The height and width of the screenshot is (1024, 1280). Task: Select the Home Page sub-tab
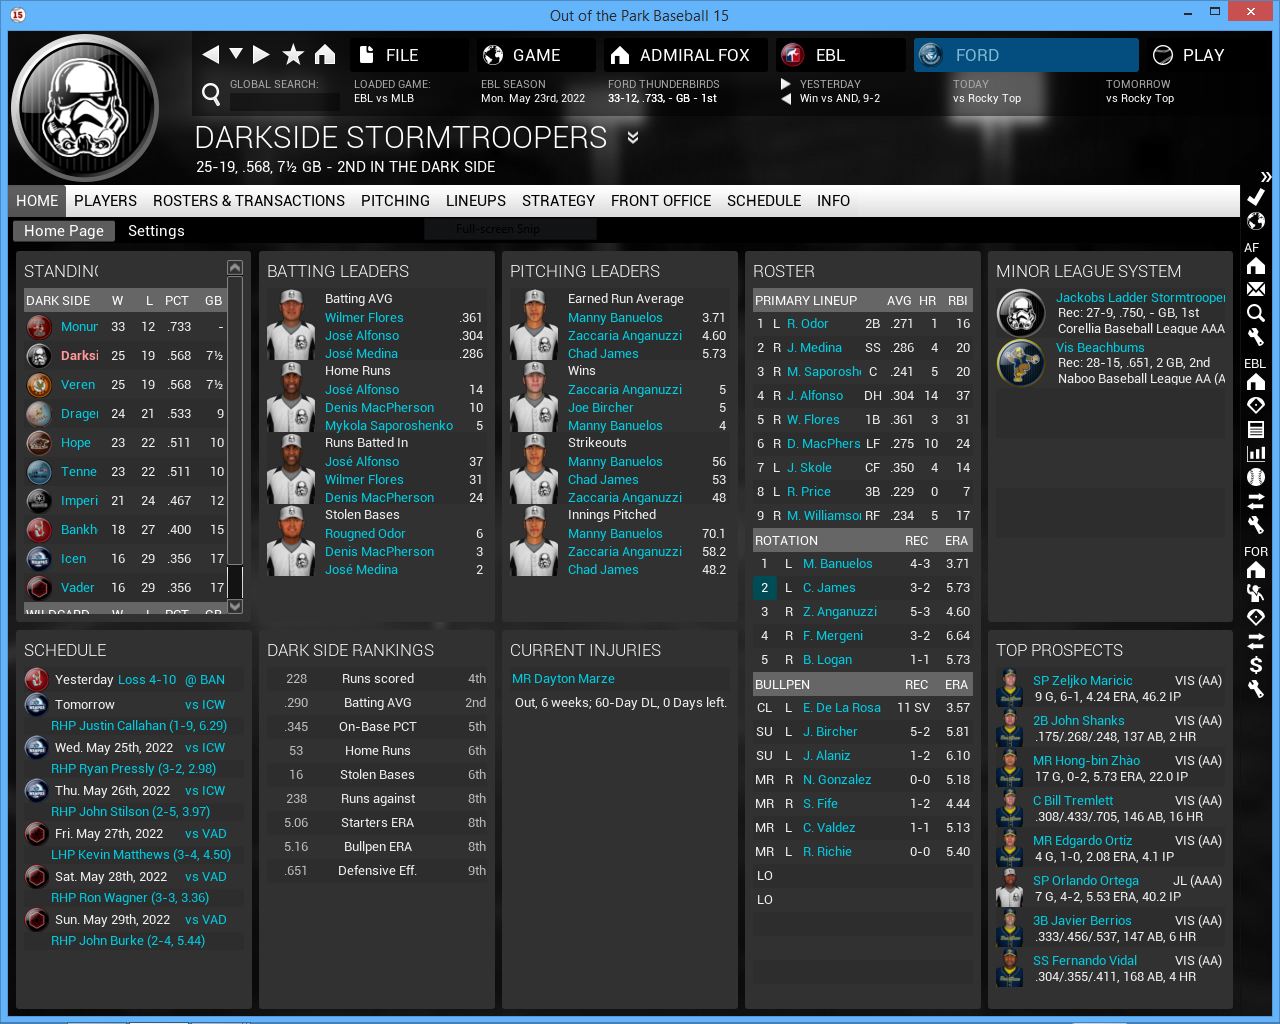tap(64, 231)
